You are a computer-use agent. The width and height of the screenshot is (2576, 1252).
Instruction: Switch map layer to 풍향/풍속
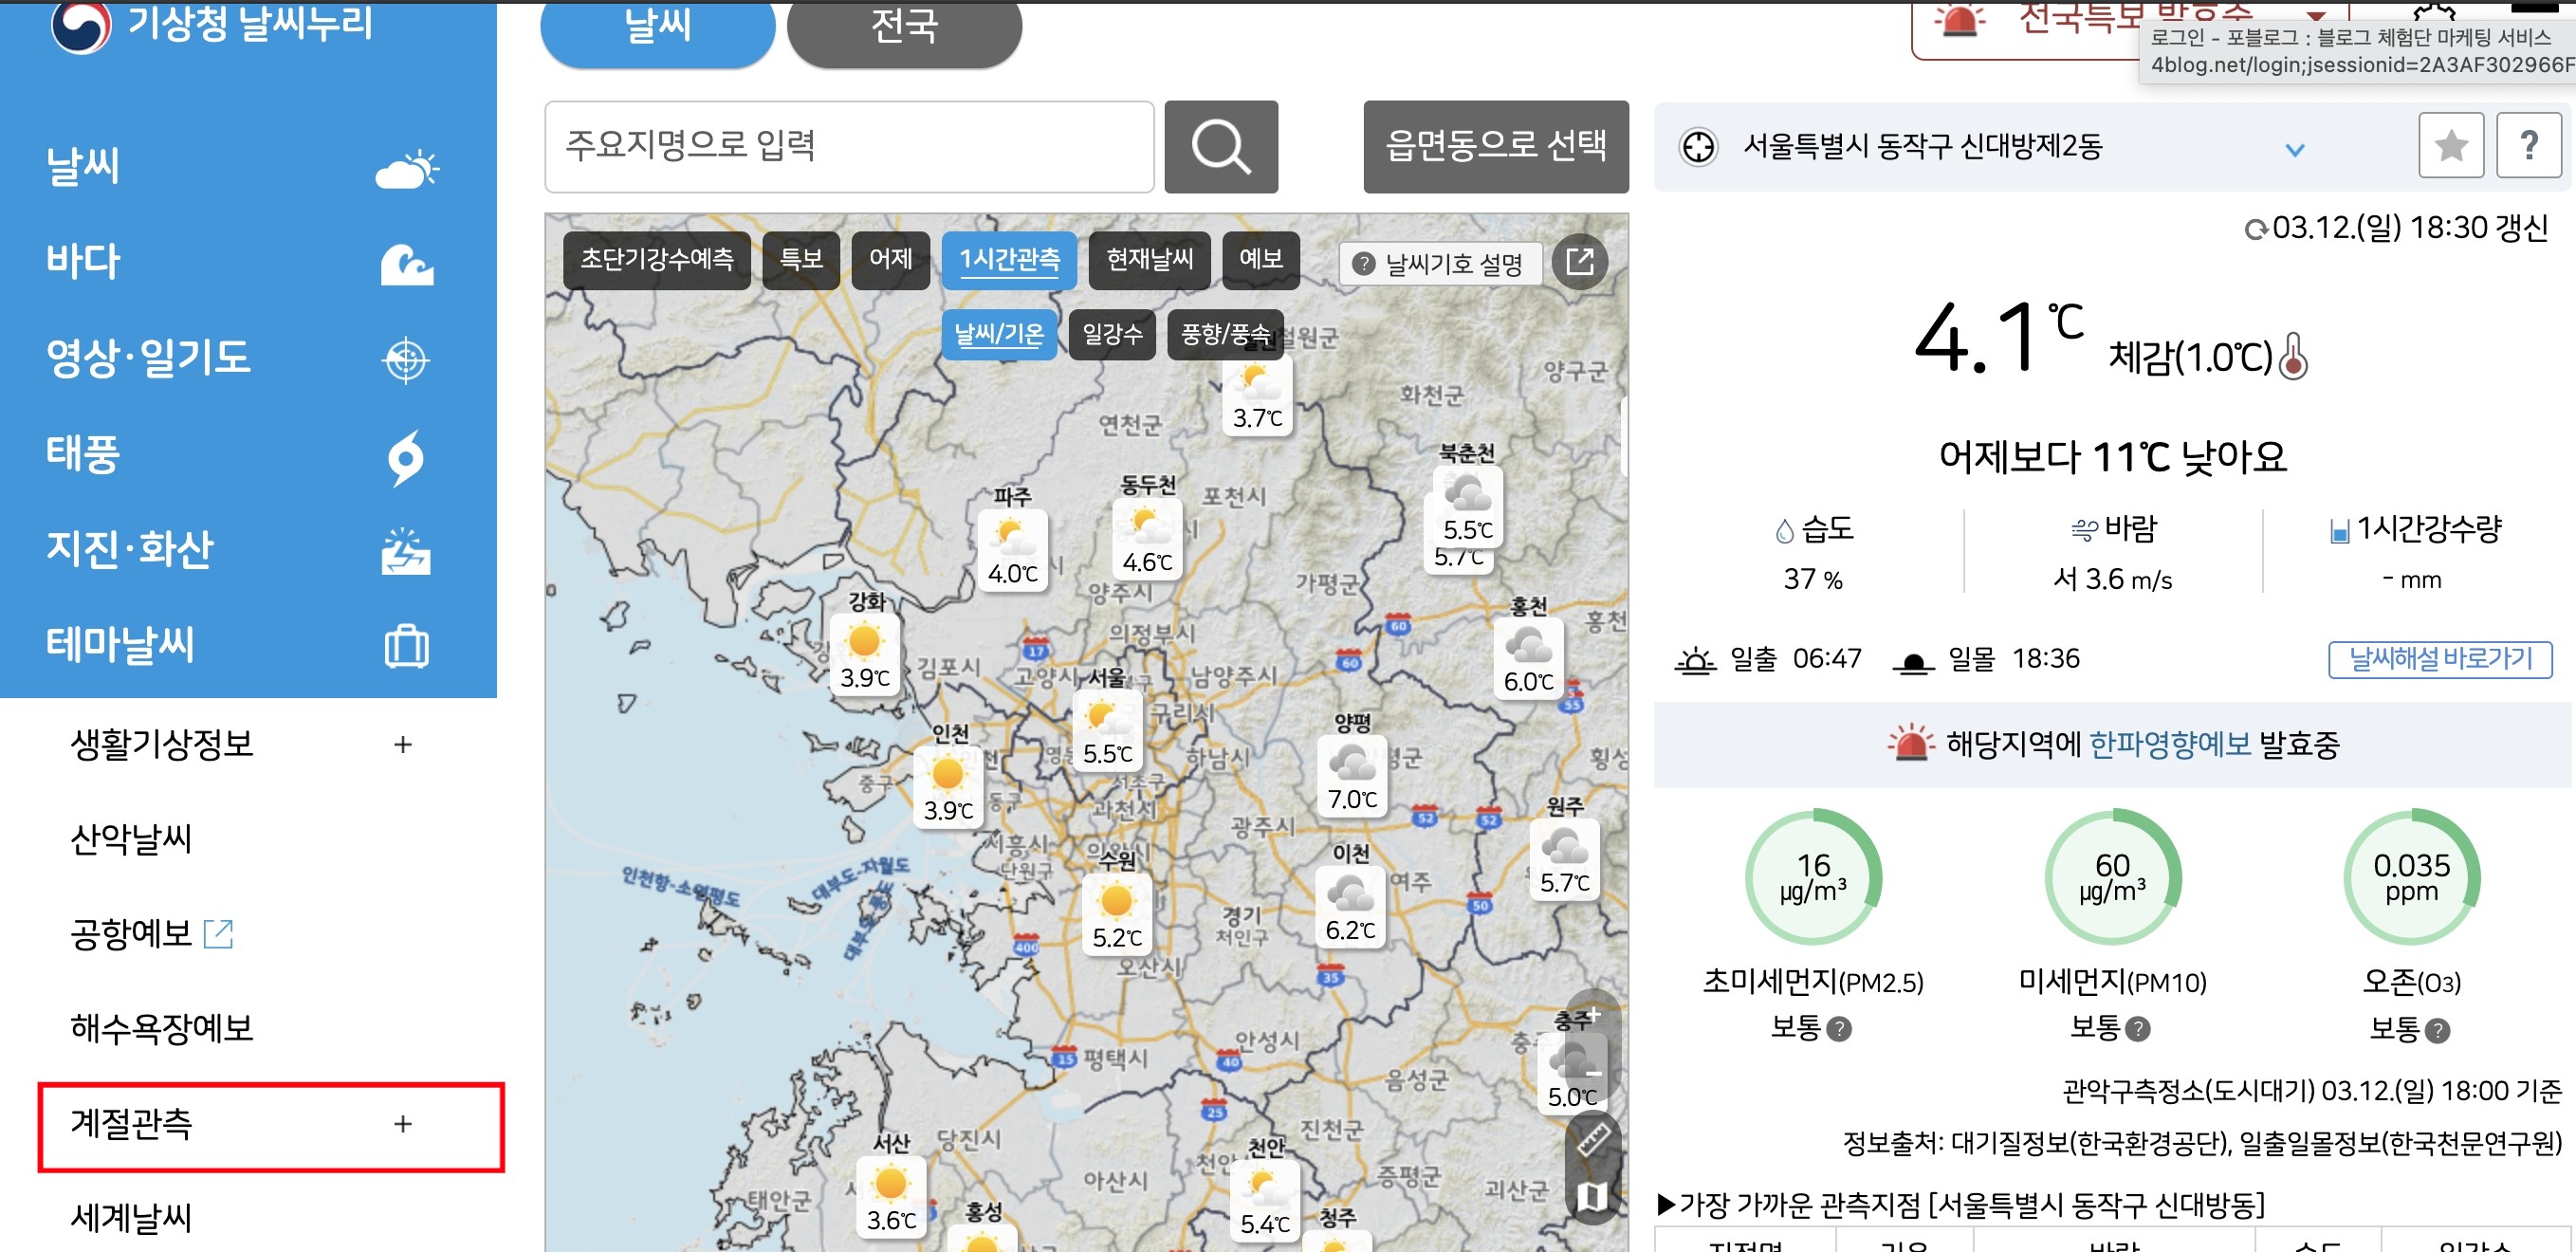[x=1224, y=334]
